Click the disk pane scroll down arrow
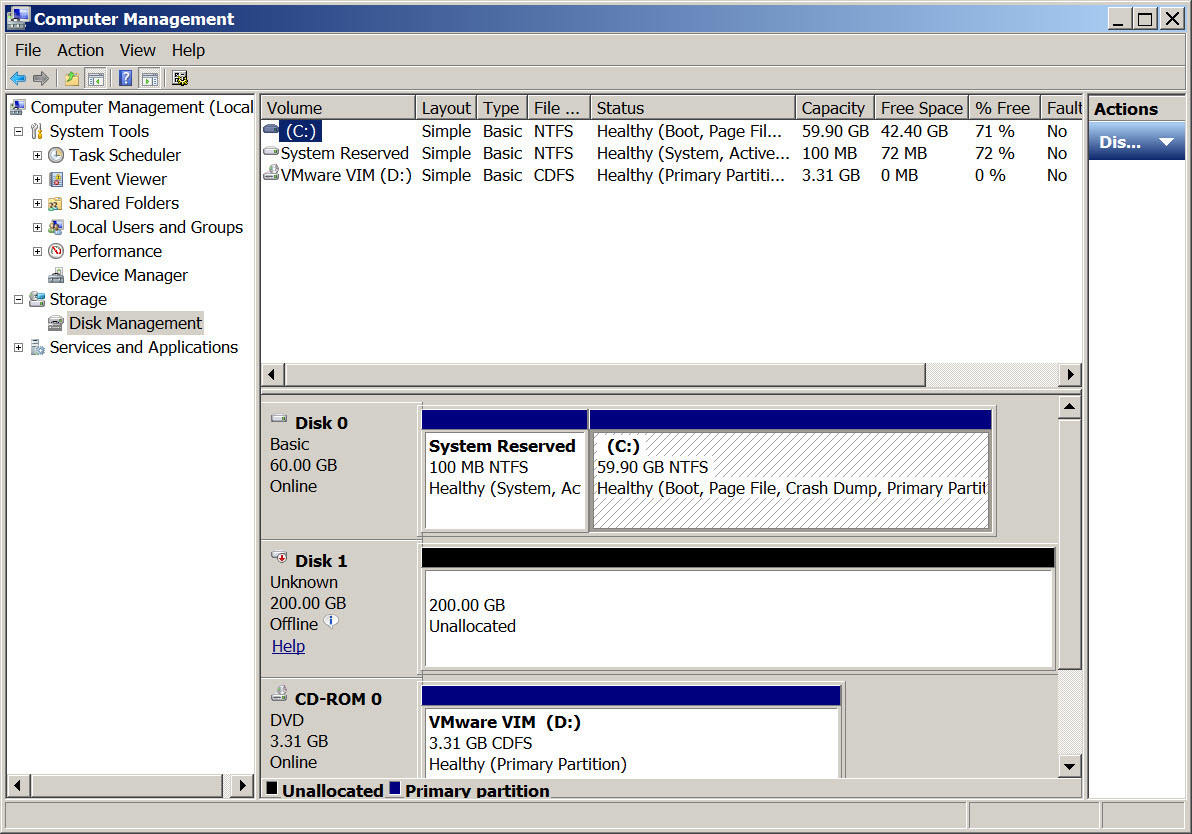 coord(1069,766)
